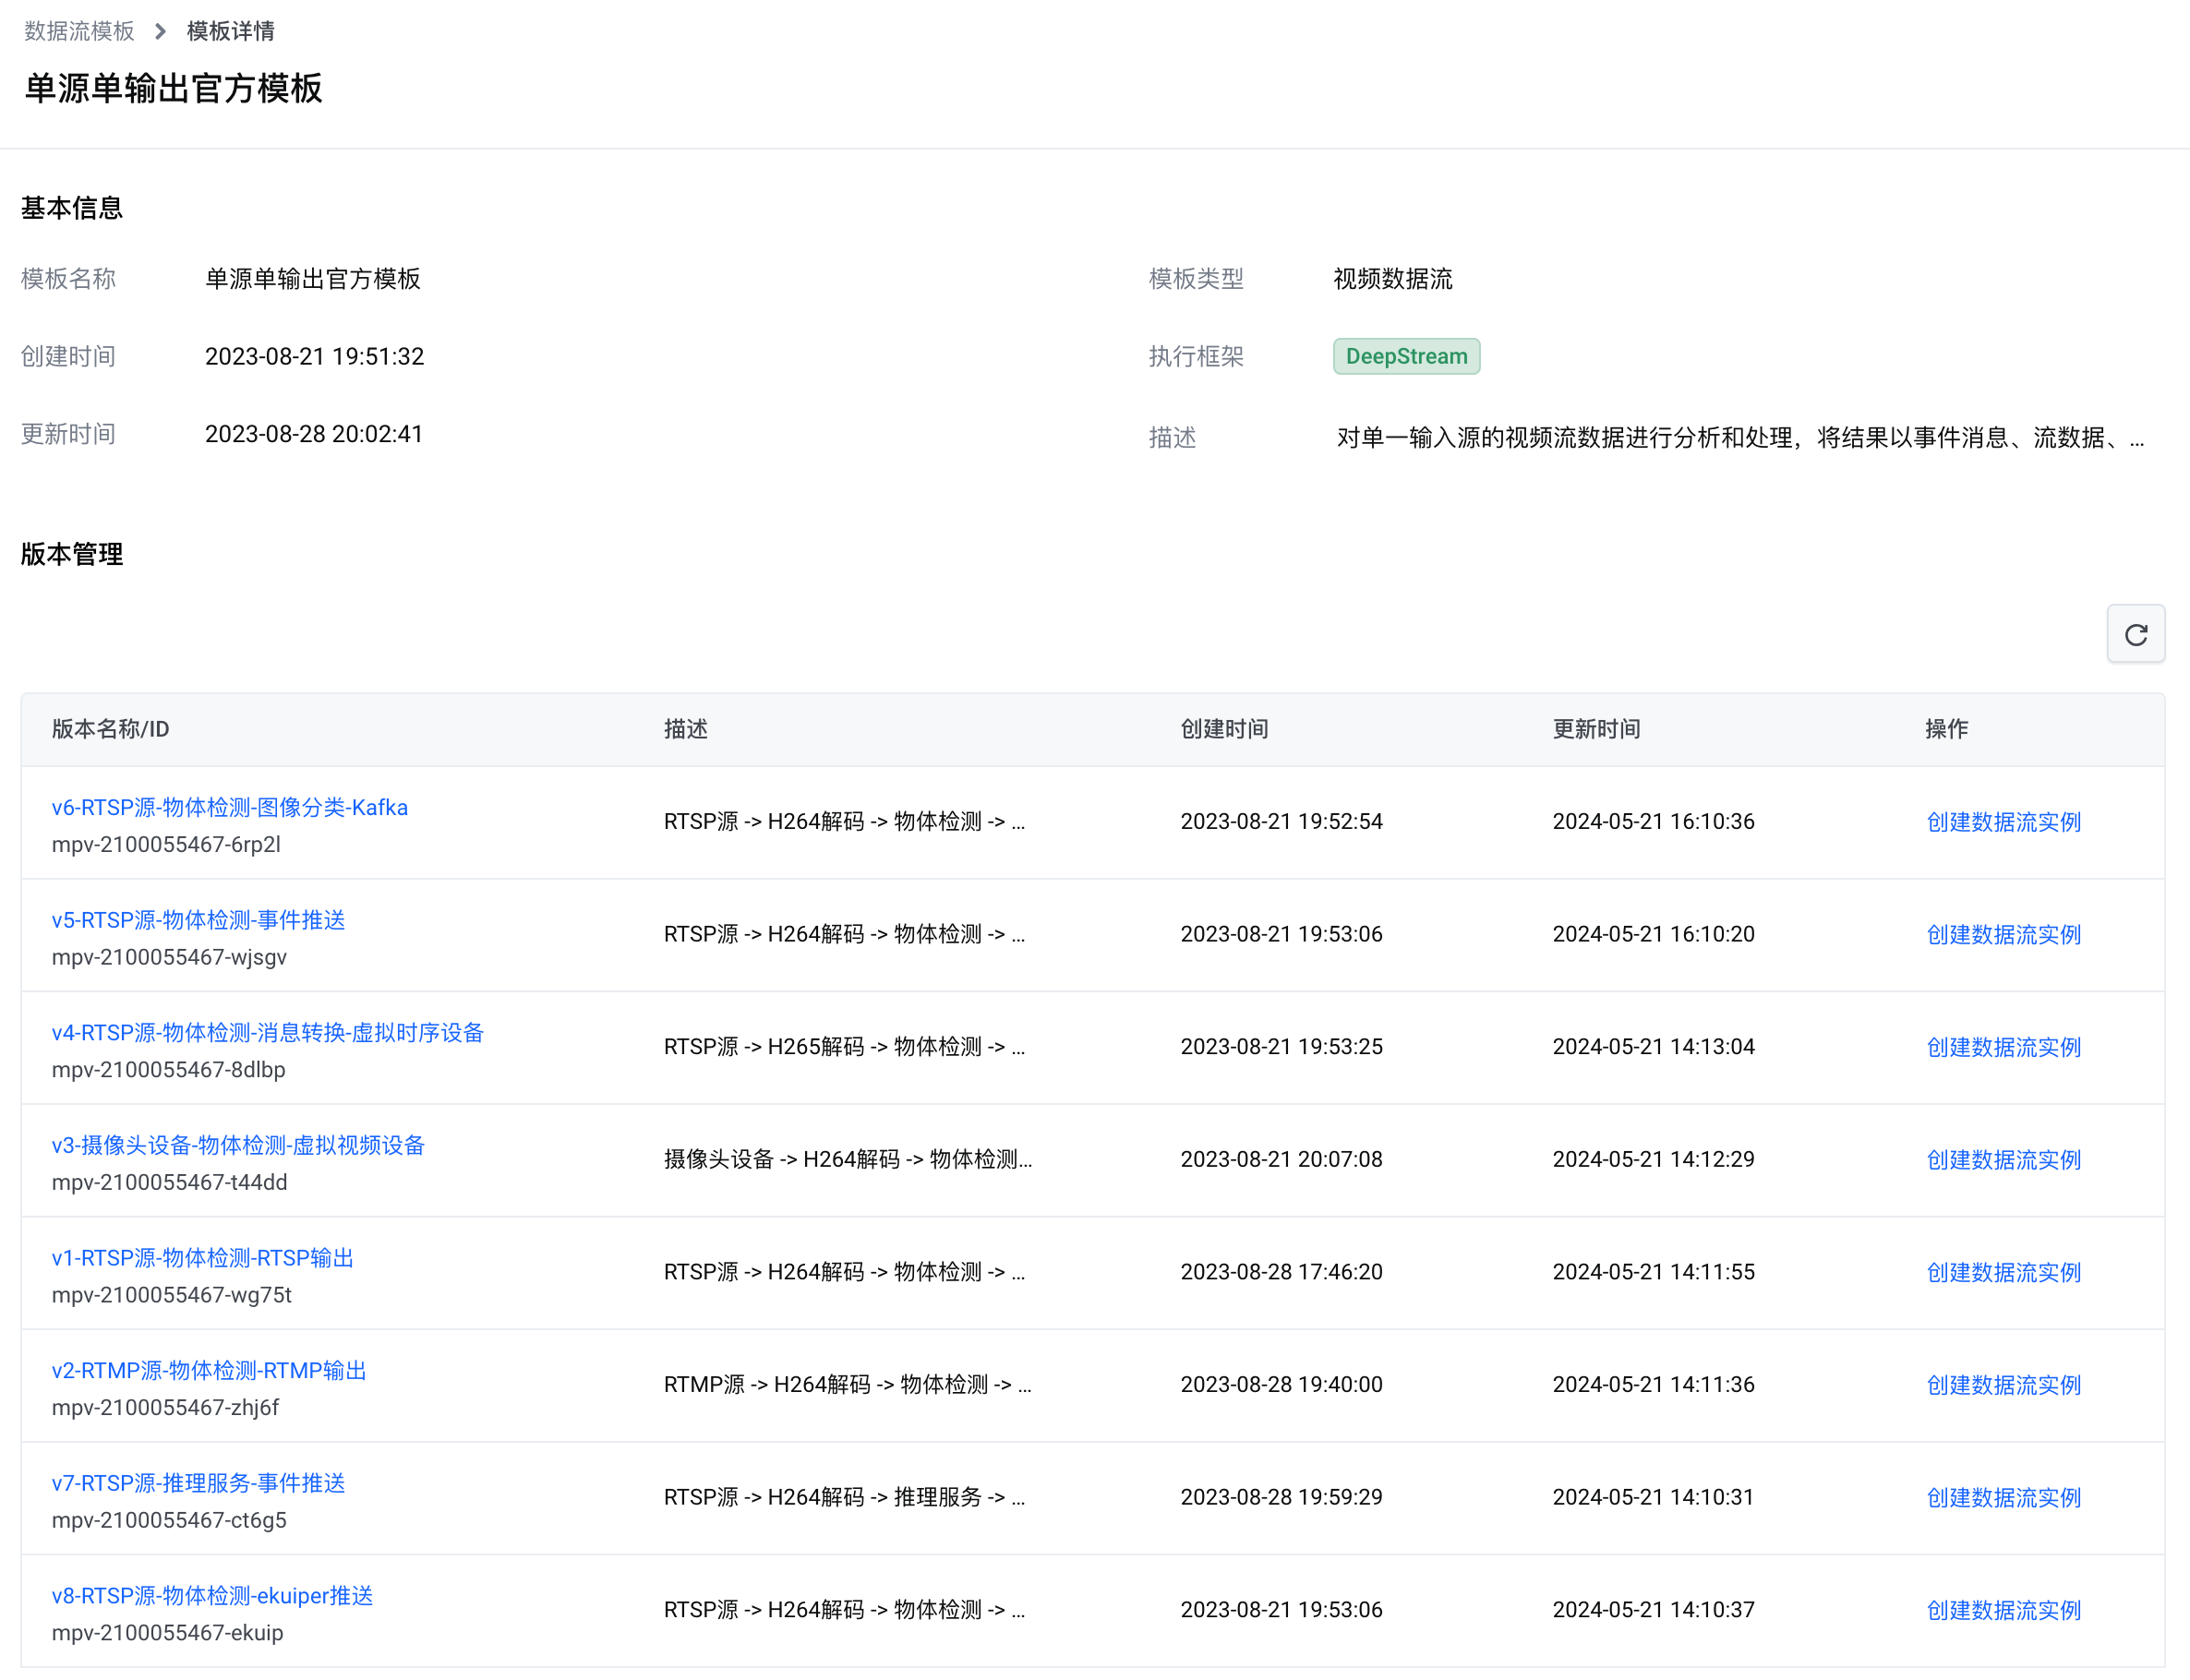The height and width of the screenshot is (1680, 2190).
Task: Open v8-RTSP源-物体检测-ekuiper推送 version
Action: click(x=212, y=1596)
